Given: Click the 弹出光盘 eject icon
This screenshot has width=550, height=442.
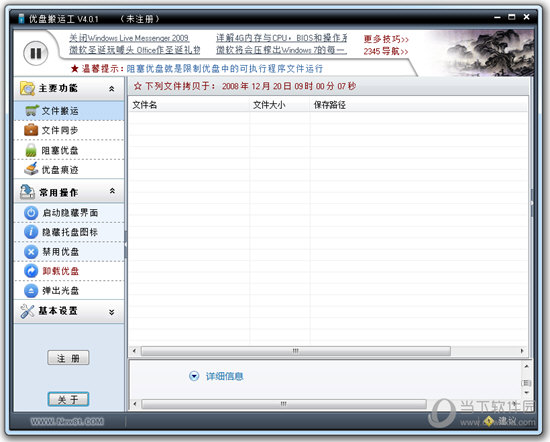Looking at the screenshot, I should click(31, 290).
